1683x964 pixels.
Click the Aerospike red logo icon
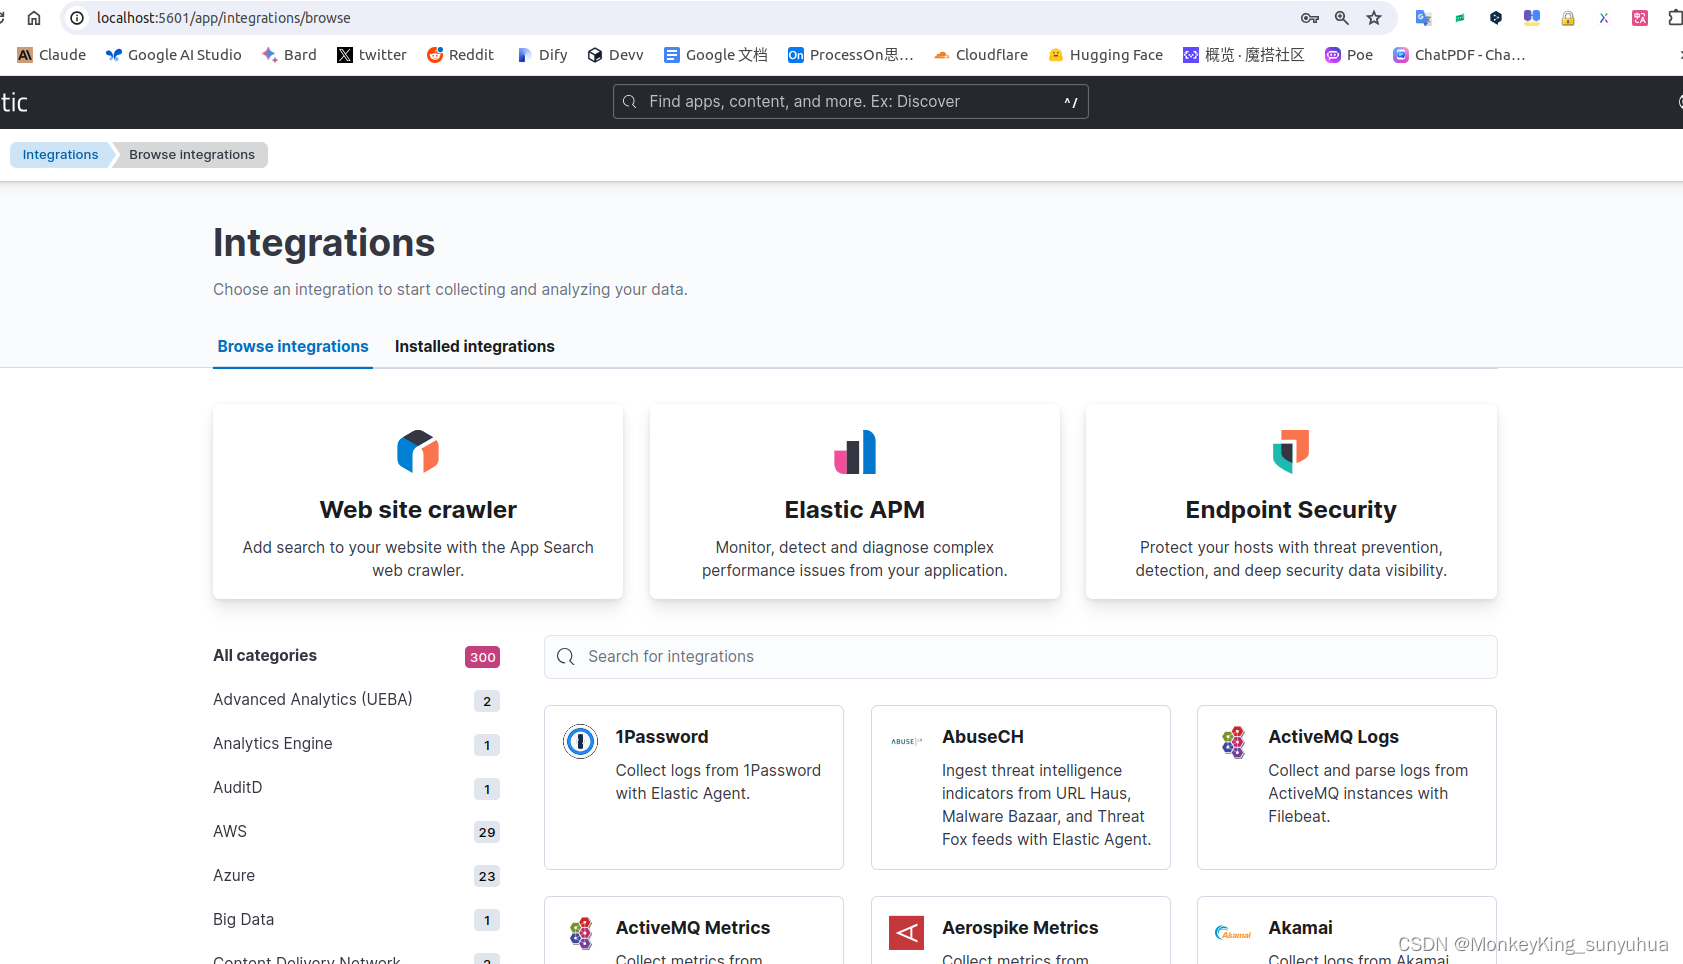[907, 933]
